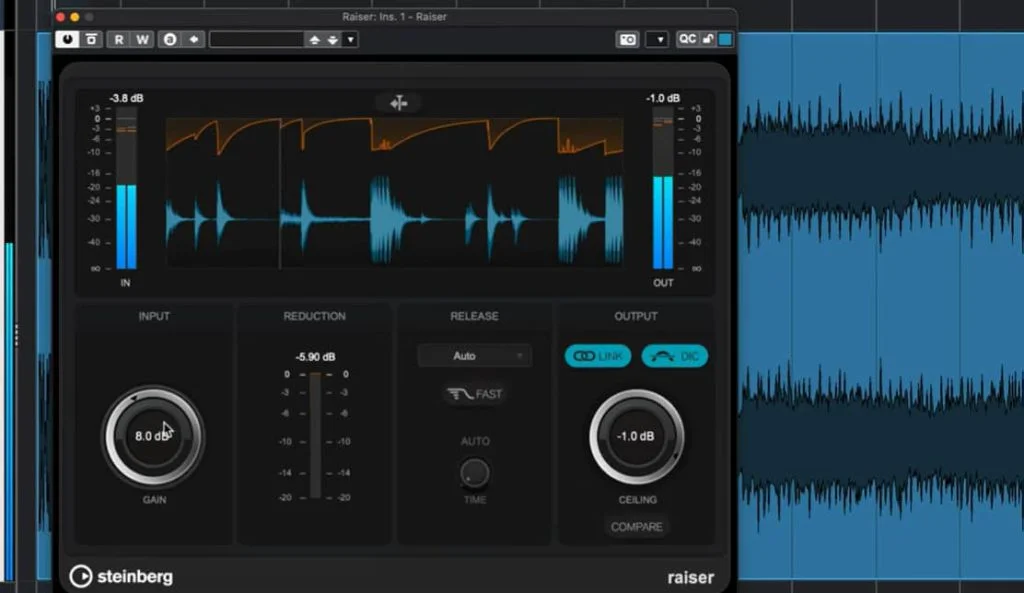Enable Read Automation (R) button

coord(118,39)
